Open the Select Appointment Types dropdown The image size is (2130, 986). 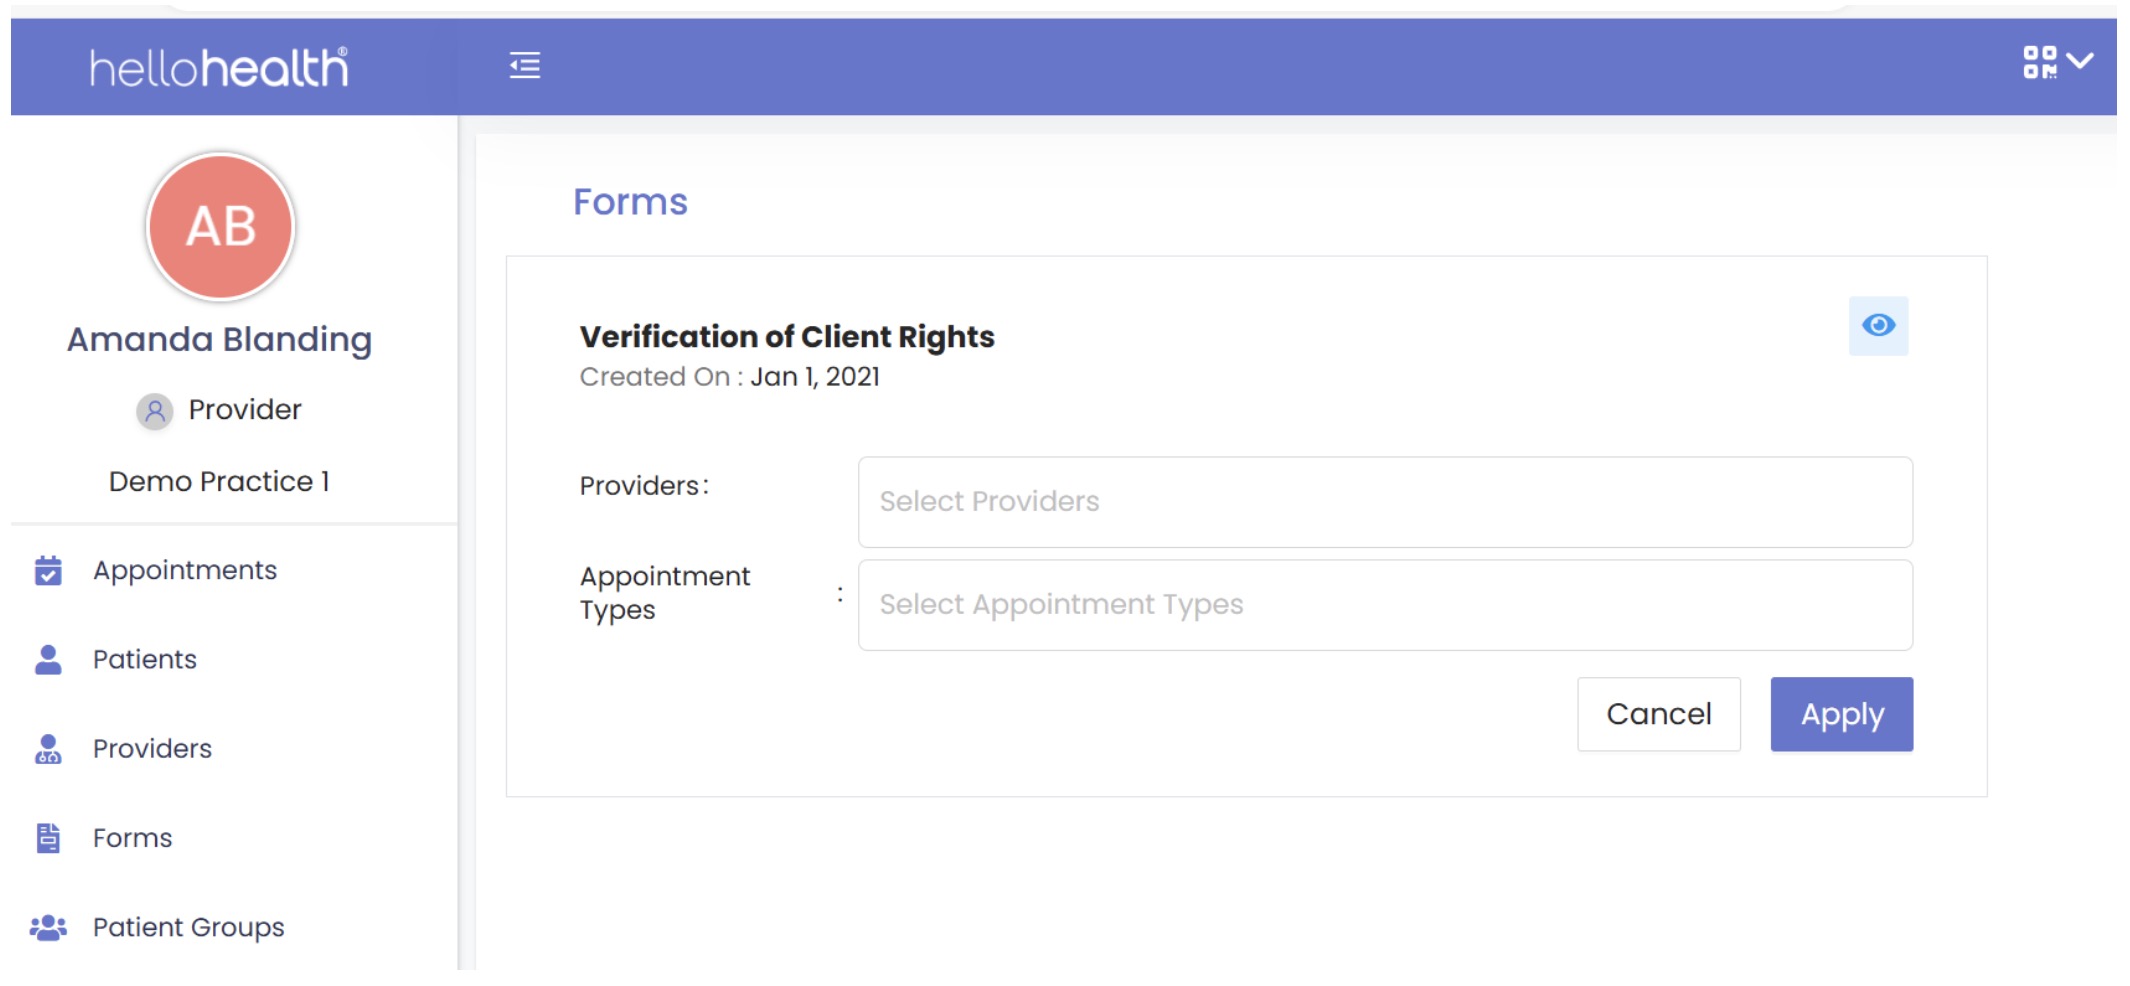1385,605
